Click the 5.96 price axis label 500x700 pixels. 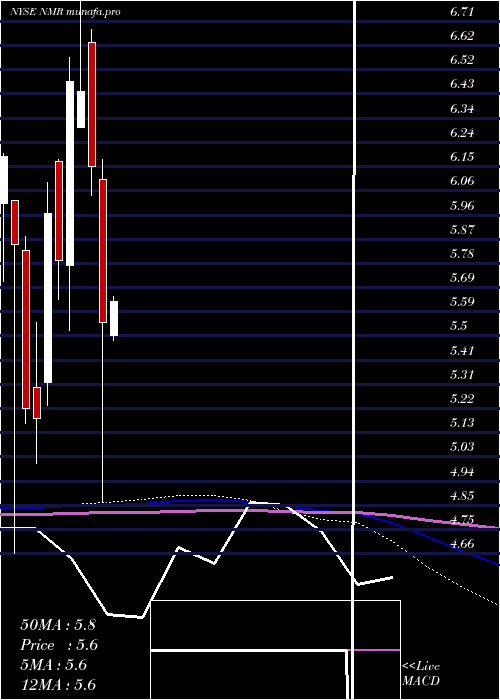[x=462, y=206]
